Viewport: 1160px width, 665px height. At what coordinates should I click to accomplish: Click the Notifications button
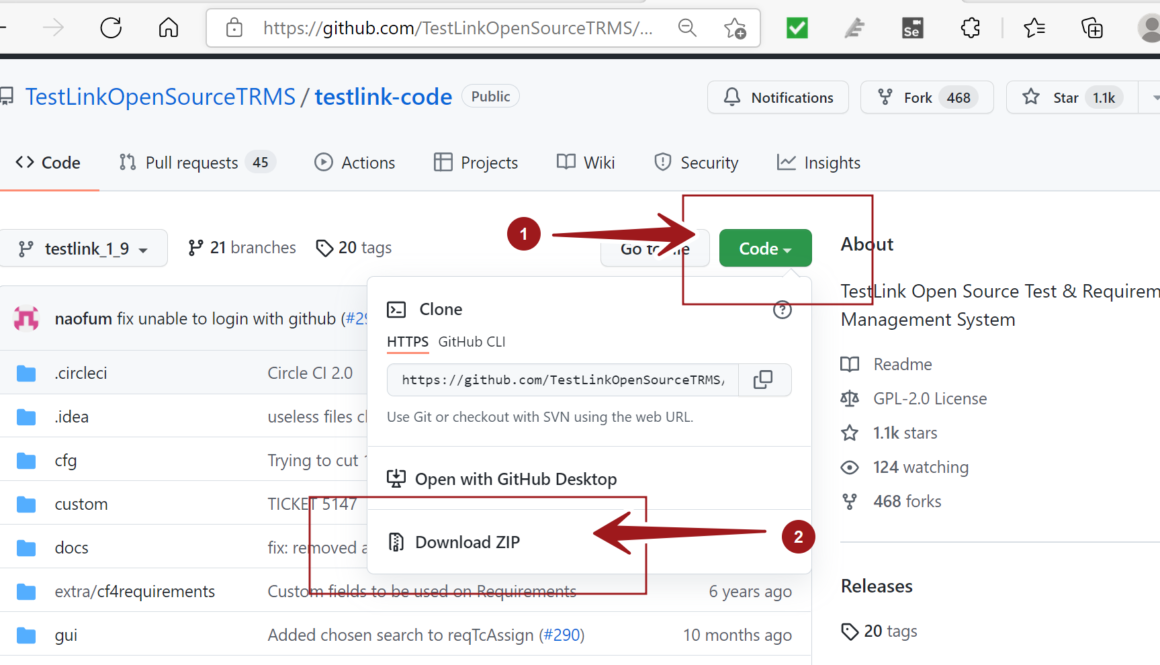coord(778,98)
